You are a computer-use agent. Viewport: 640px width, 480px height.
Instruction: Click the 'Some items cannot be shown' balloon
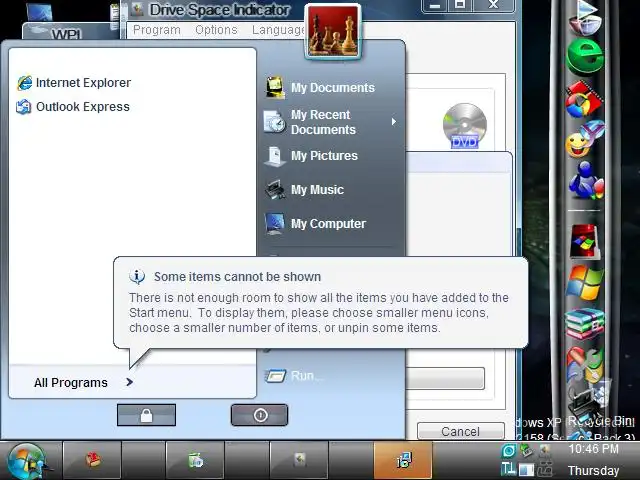(x=320, y=302)
